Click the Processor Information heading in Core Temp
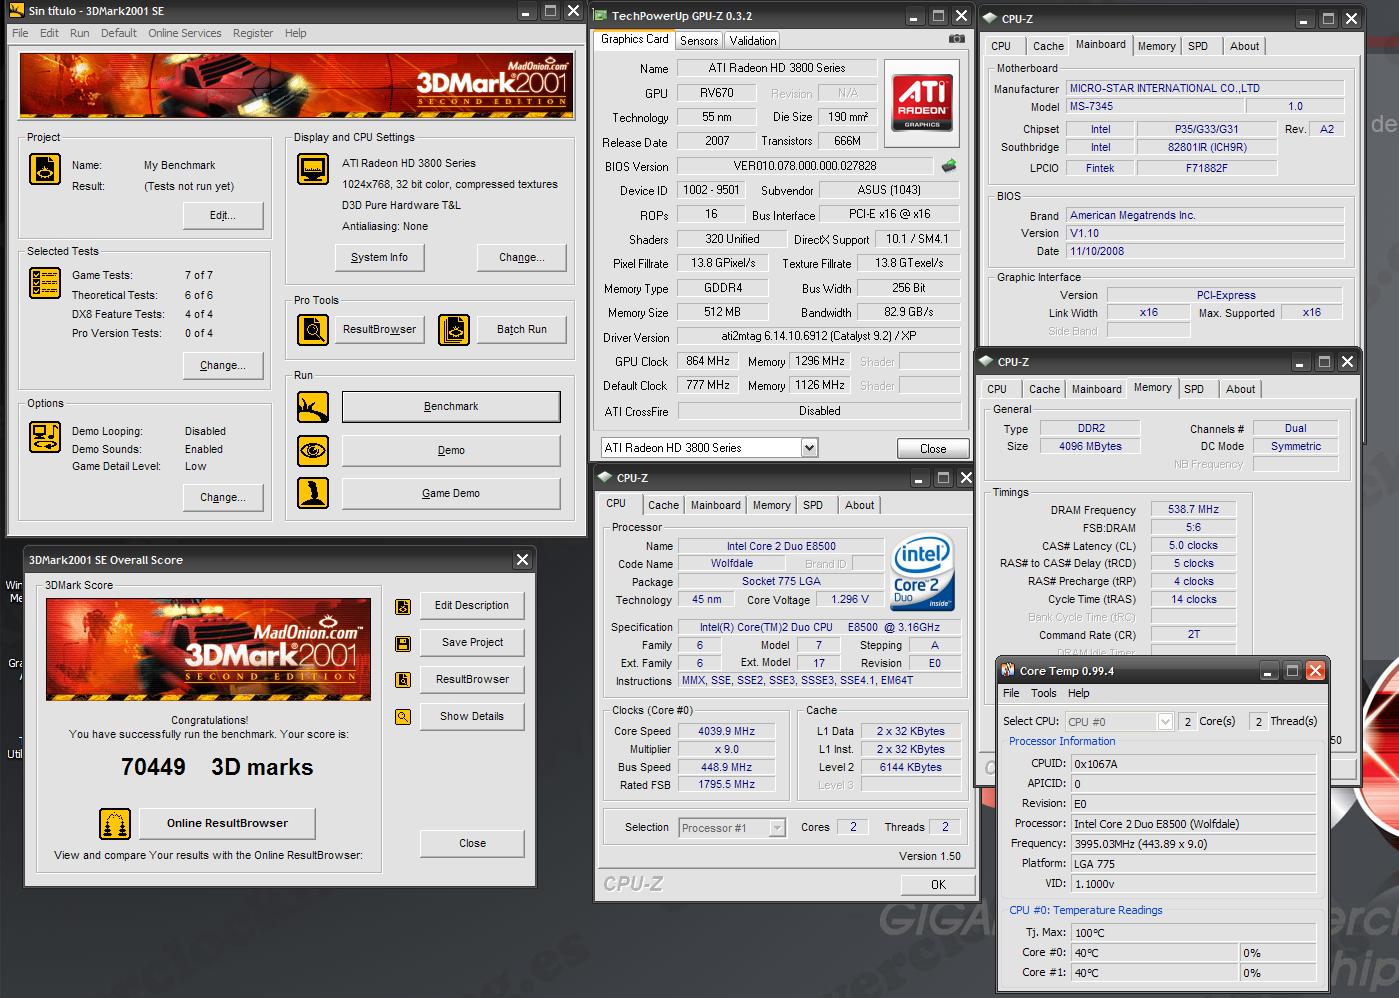 (1062, 742)
